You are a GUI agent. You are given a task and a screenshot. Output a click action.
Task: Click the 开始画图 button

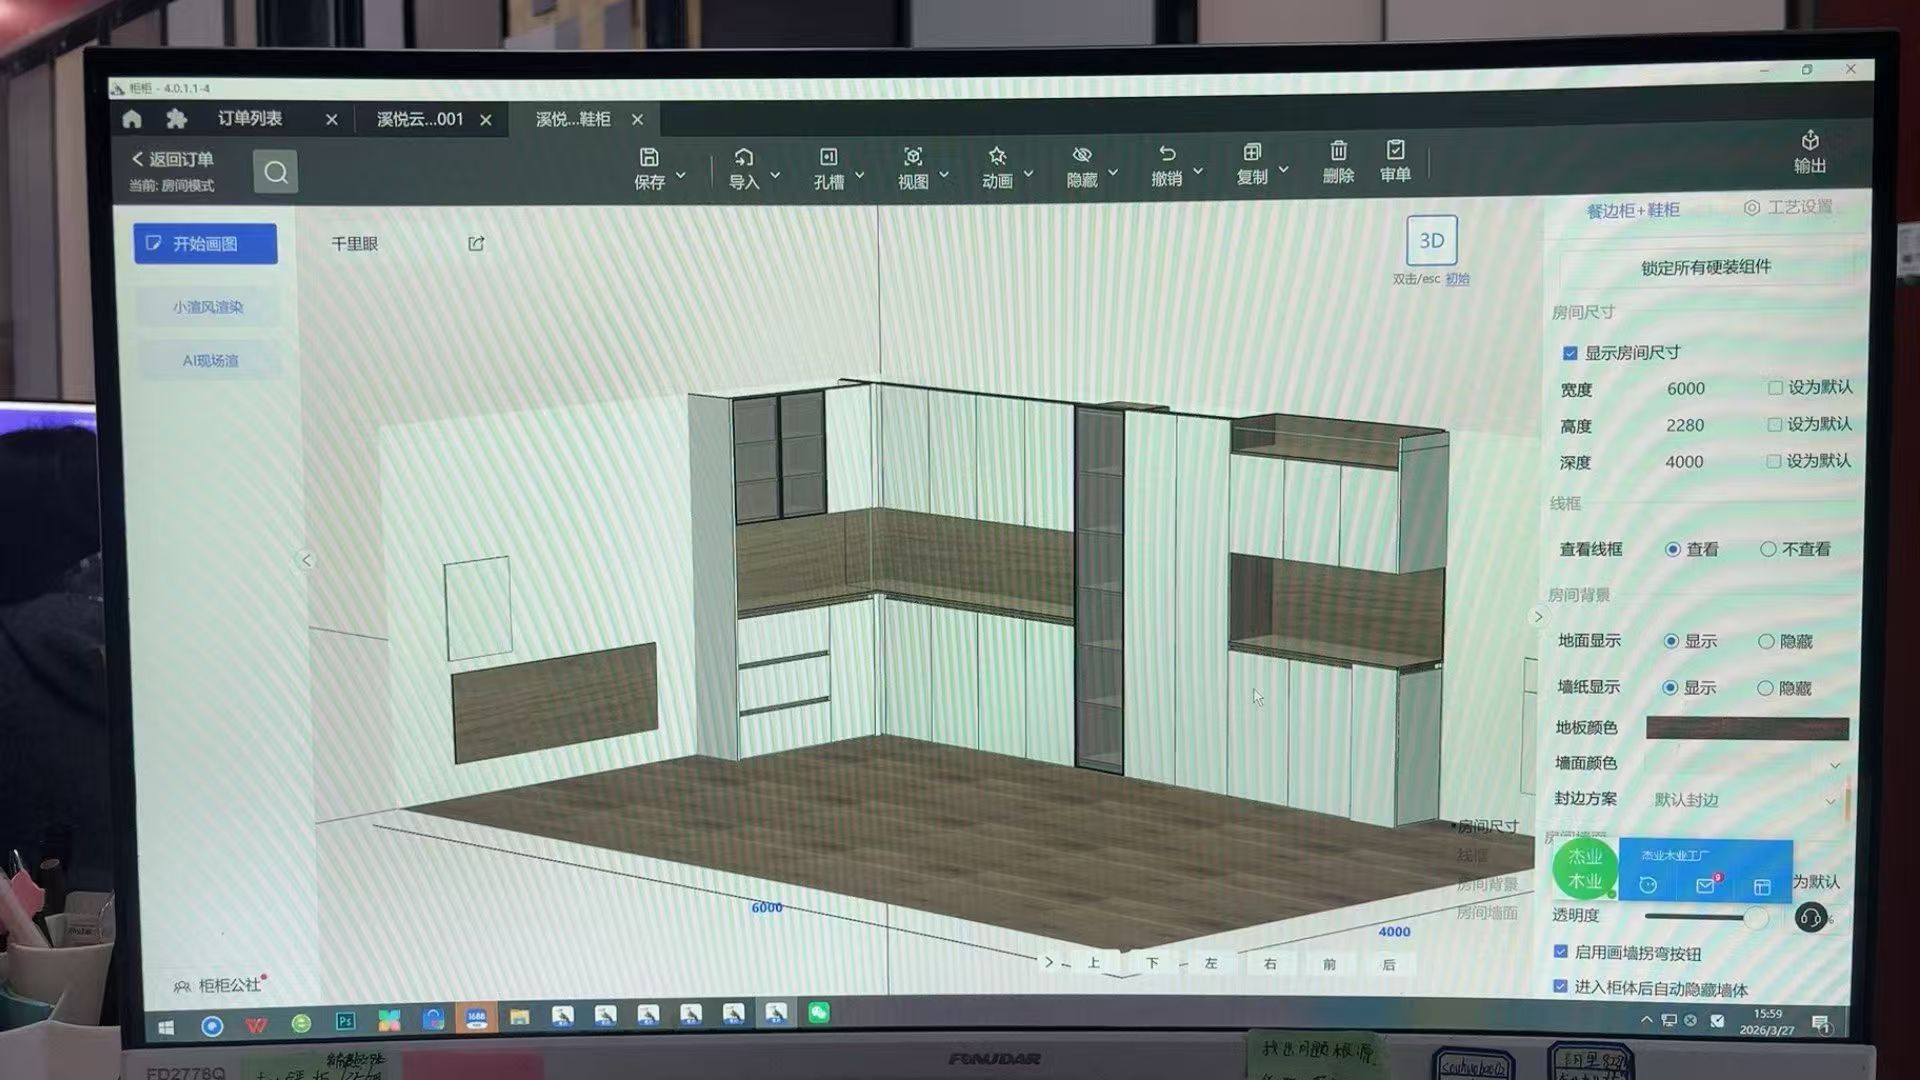click(205, 244)
